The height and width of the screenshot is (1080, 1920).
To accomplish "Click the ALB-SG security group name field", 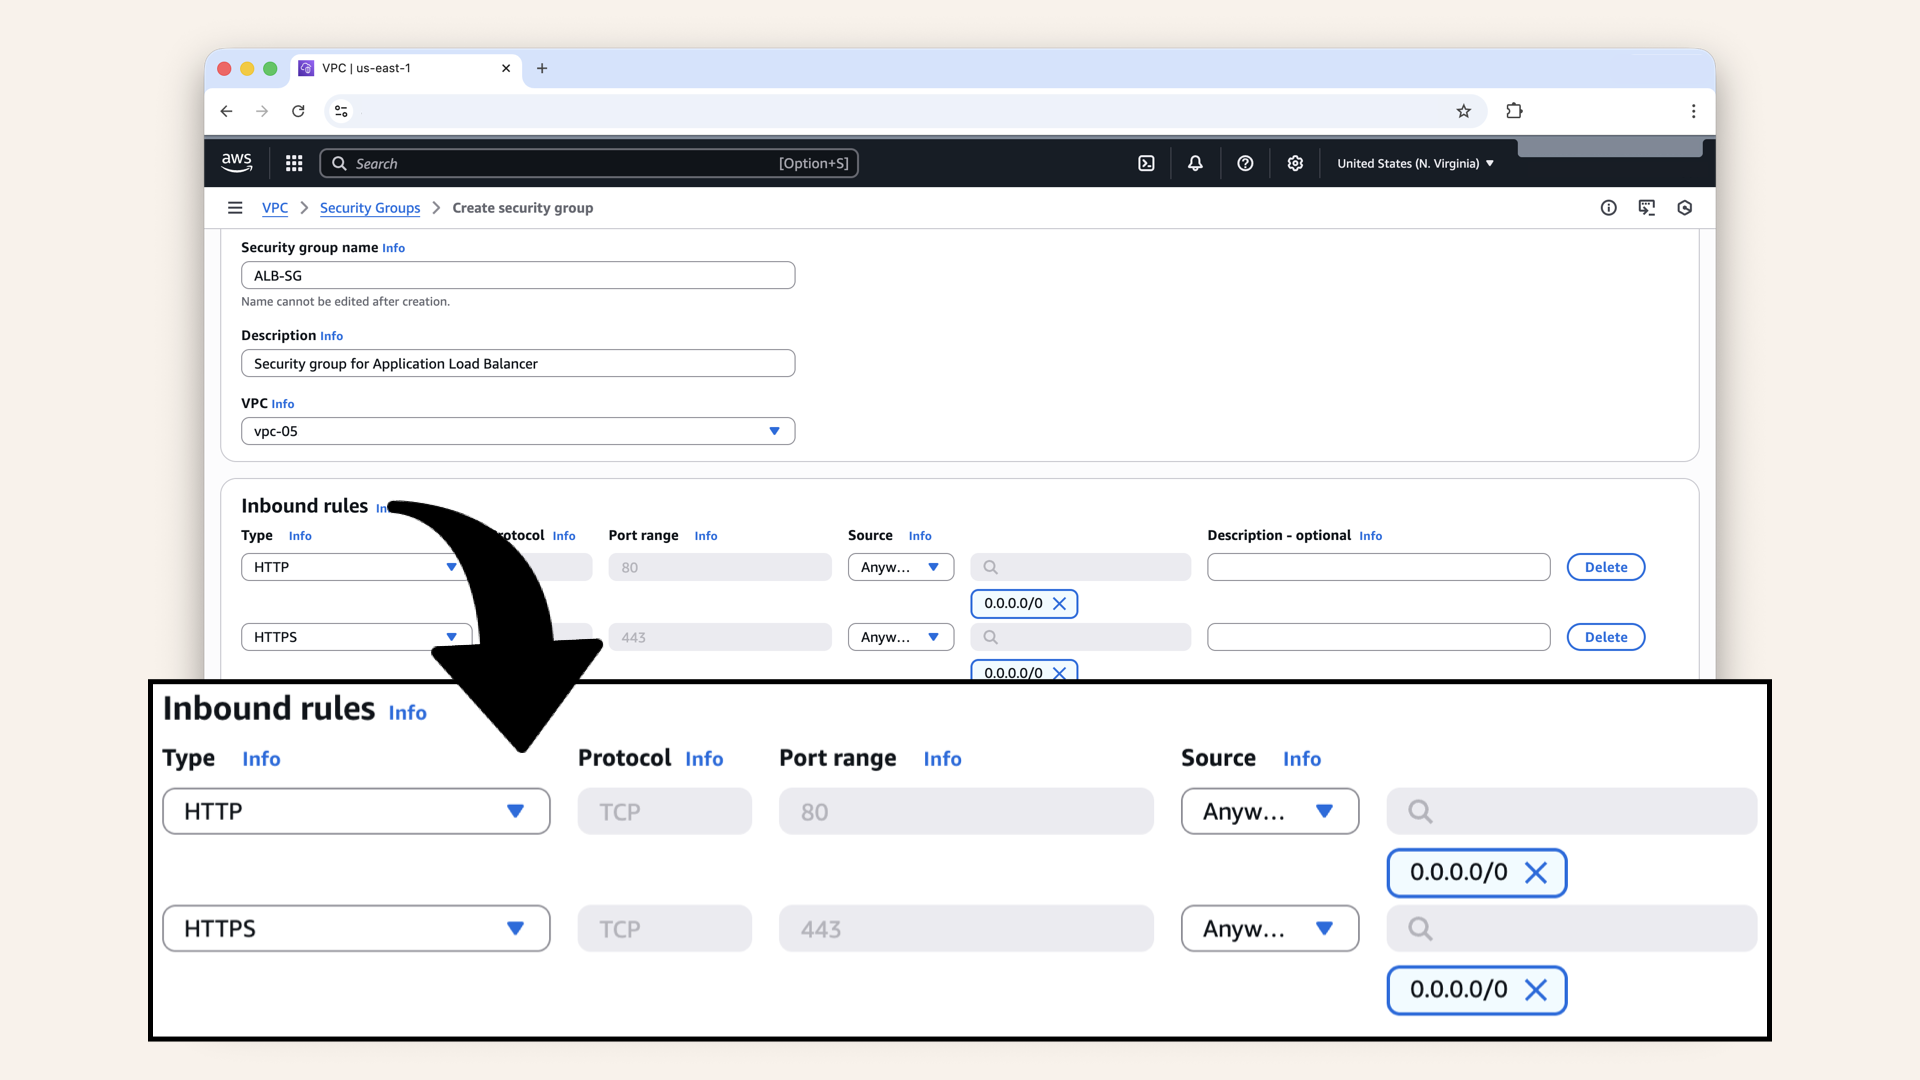I will [517, 275].
